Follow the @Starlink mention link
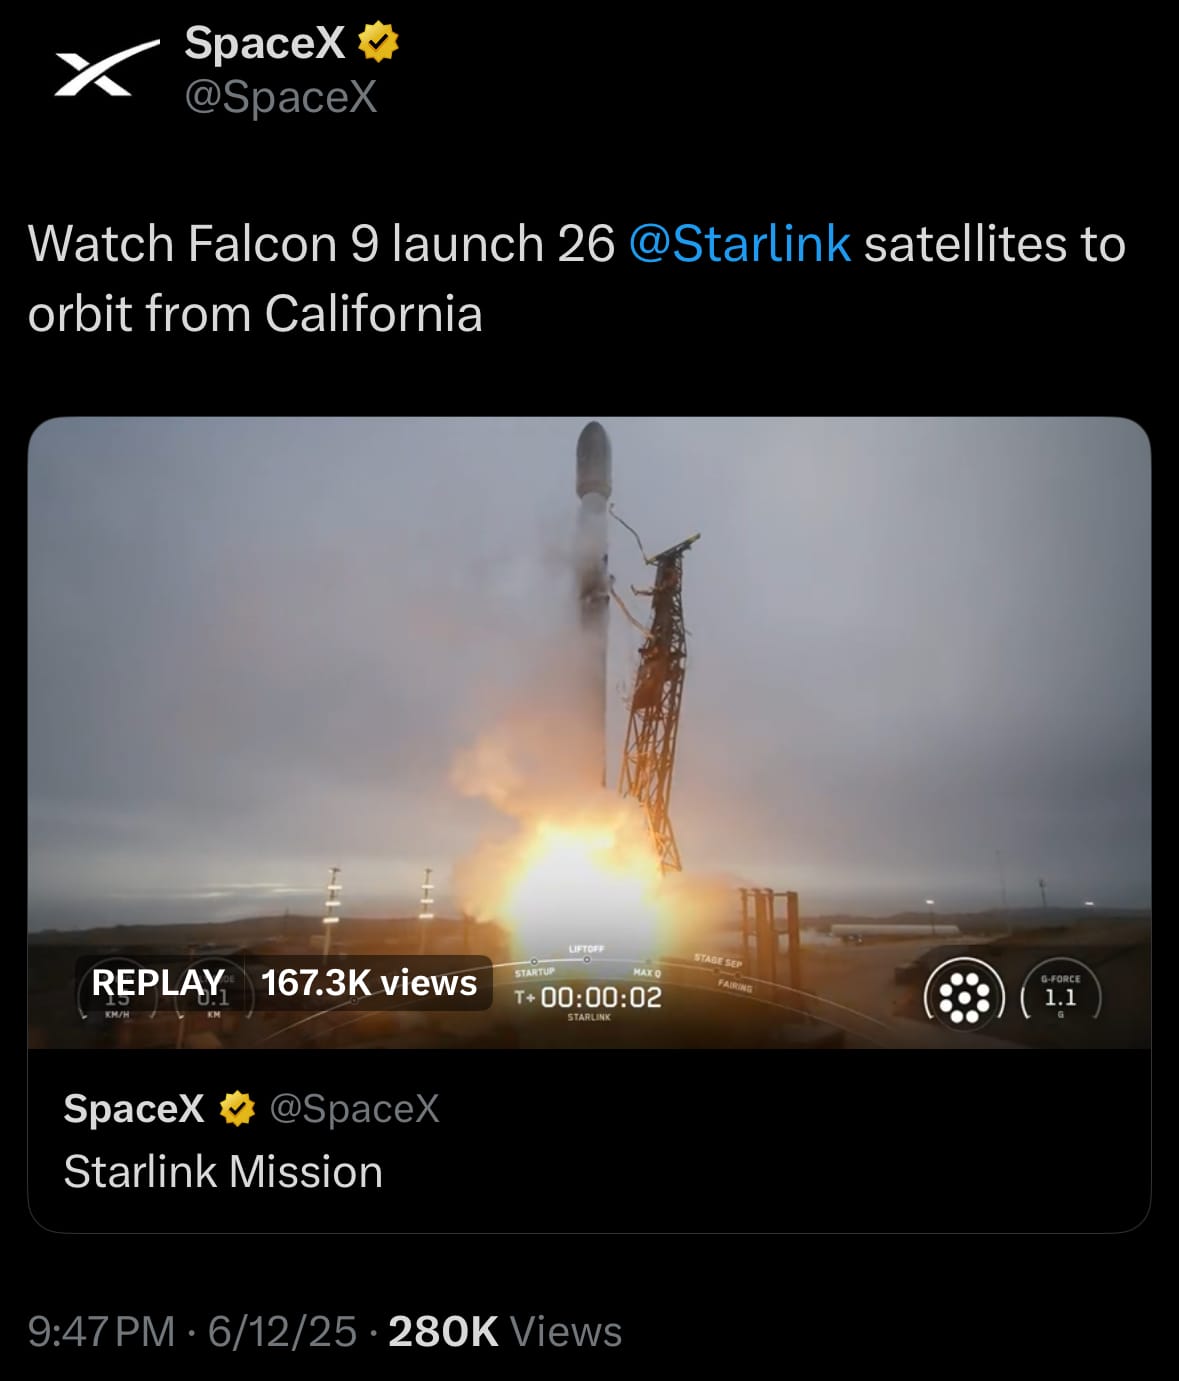Image resolution: width=1179 pixels, height=1381 pixels. click(740, 244)
